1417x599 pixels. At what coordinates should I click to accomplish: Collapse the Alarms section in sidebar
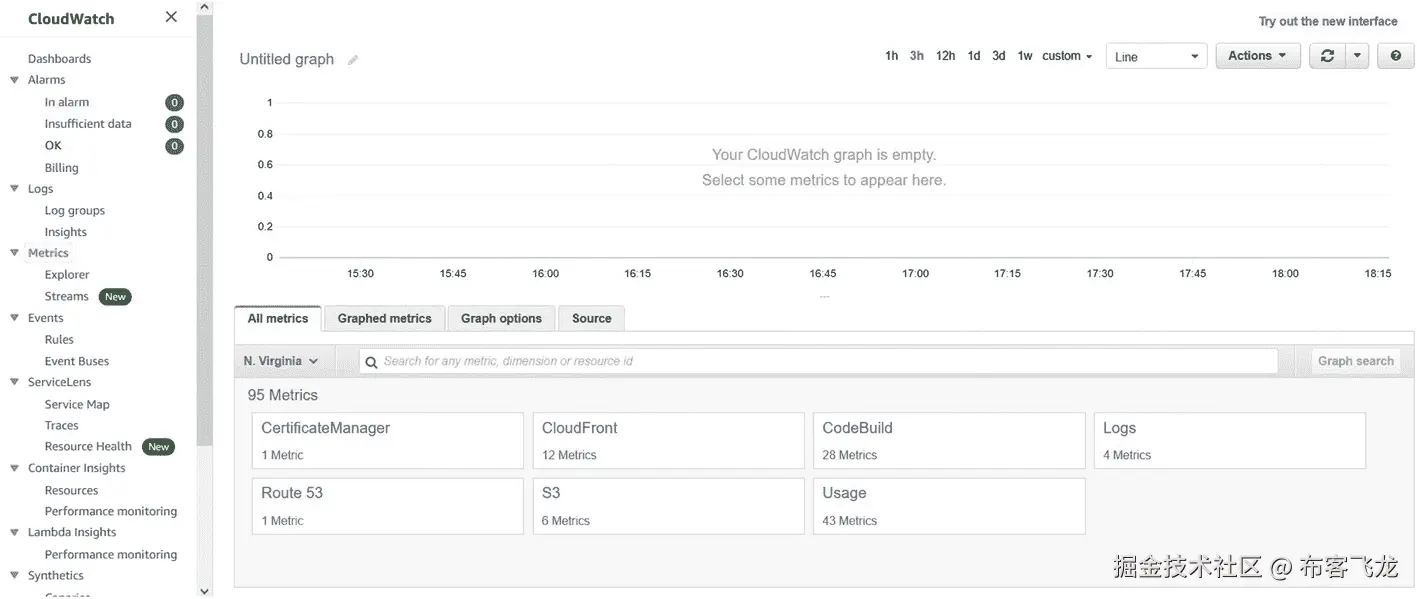click(15, 80)
